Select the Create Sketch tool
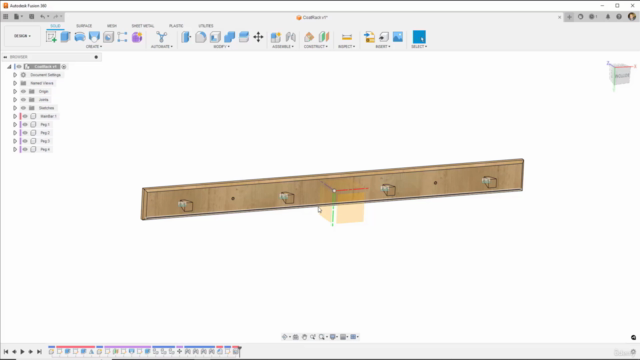 click(51, 37)
